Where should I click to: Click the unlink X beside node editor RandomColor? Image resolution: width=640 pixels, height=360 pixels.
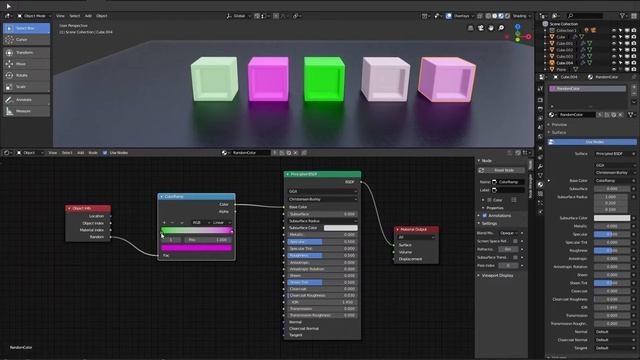(x=296, y=153)
